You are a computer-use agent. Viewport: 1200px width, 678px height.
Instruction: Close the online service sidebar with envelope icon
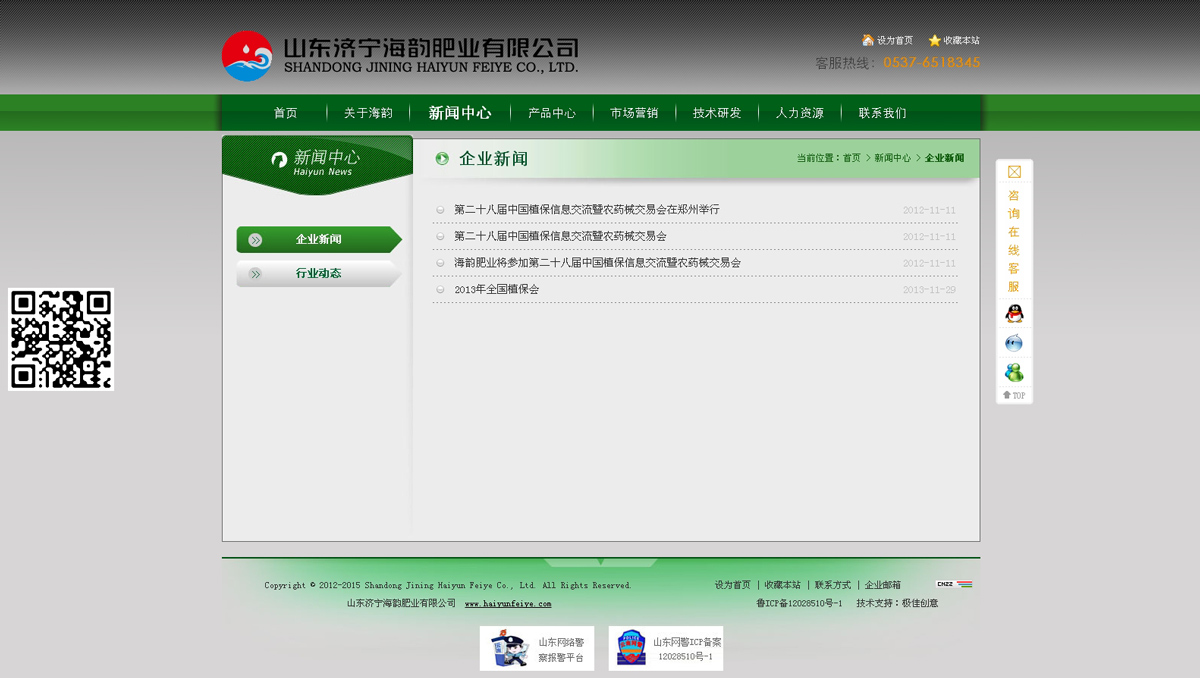click(1014, 172)
